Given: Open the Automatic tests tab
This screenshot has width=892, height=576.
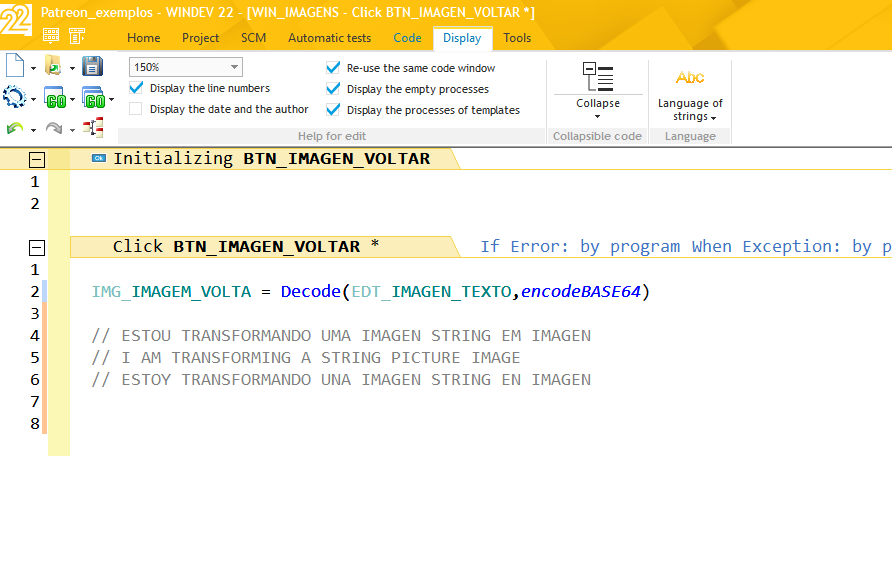Looking at the screenshot, I should point(329,38).
